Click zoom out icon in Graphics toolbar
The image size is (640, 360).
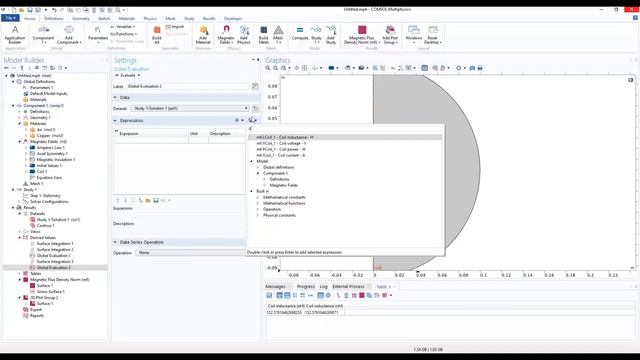tap(276, 68)
